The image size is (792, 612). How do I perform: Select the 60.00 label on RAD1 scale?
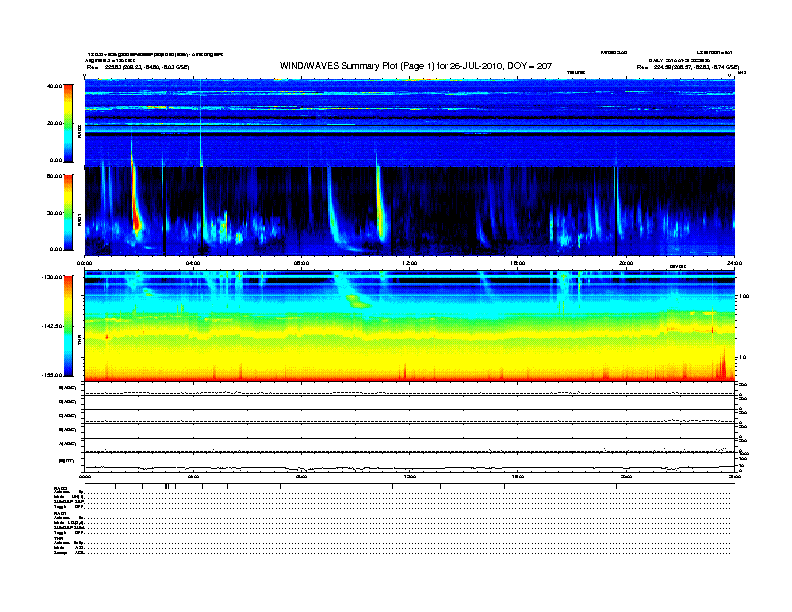[54, 176]
